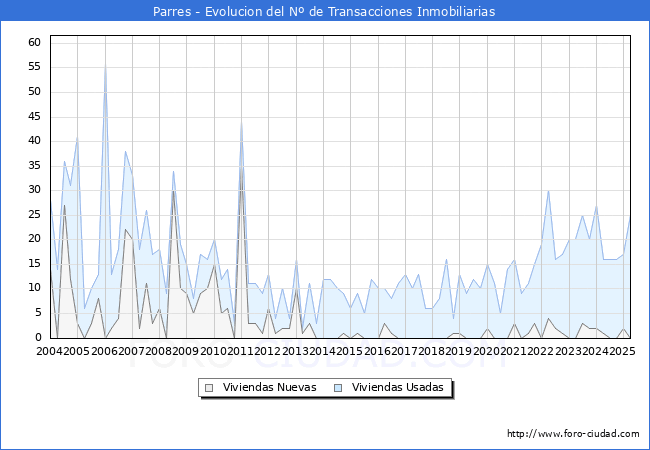Click the x-axis year label 2007
Viewport: 650px width, 450px height.
(x=131, y=351)
